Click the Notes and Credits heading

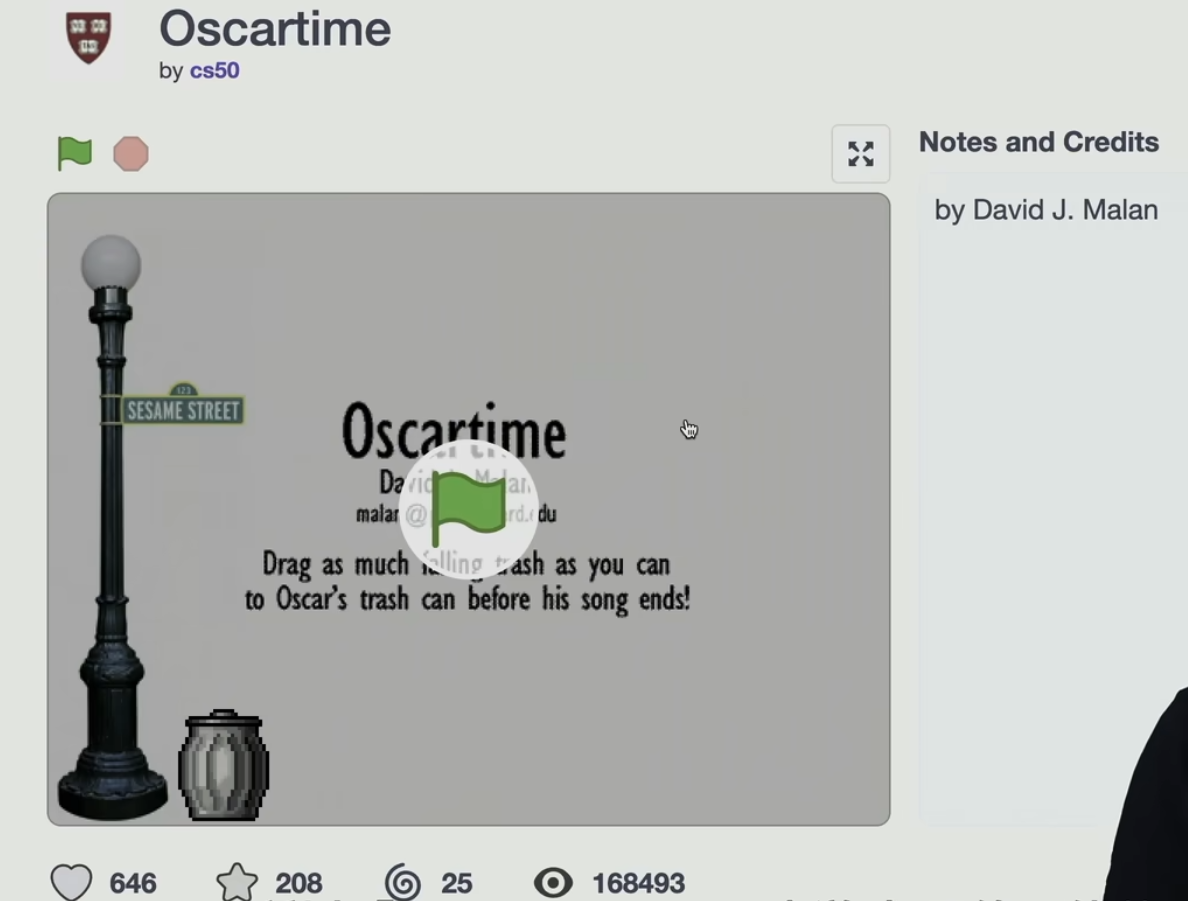1039,142
